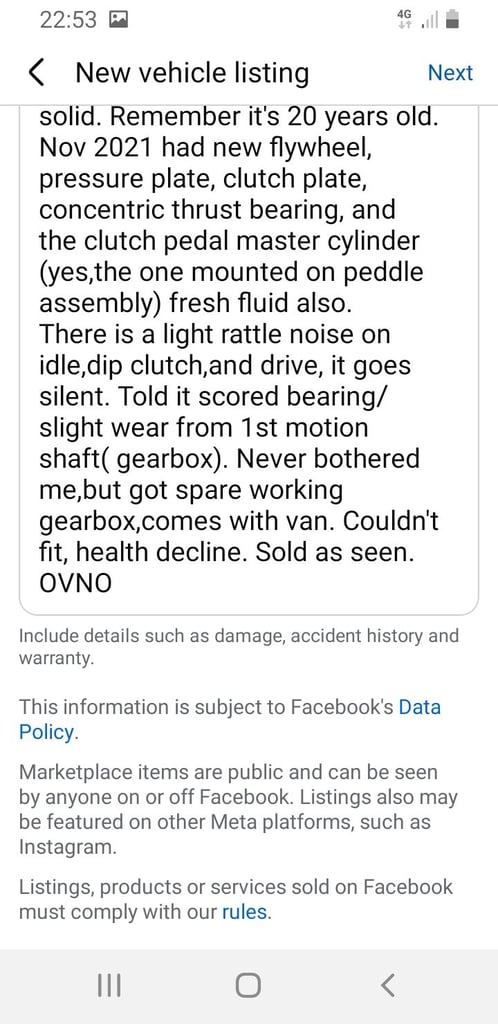Open Android recent apps from the navigation bar

(x=109, y=985)
